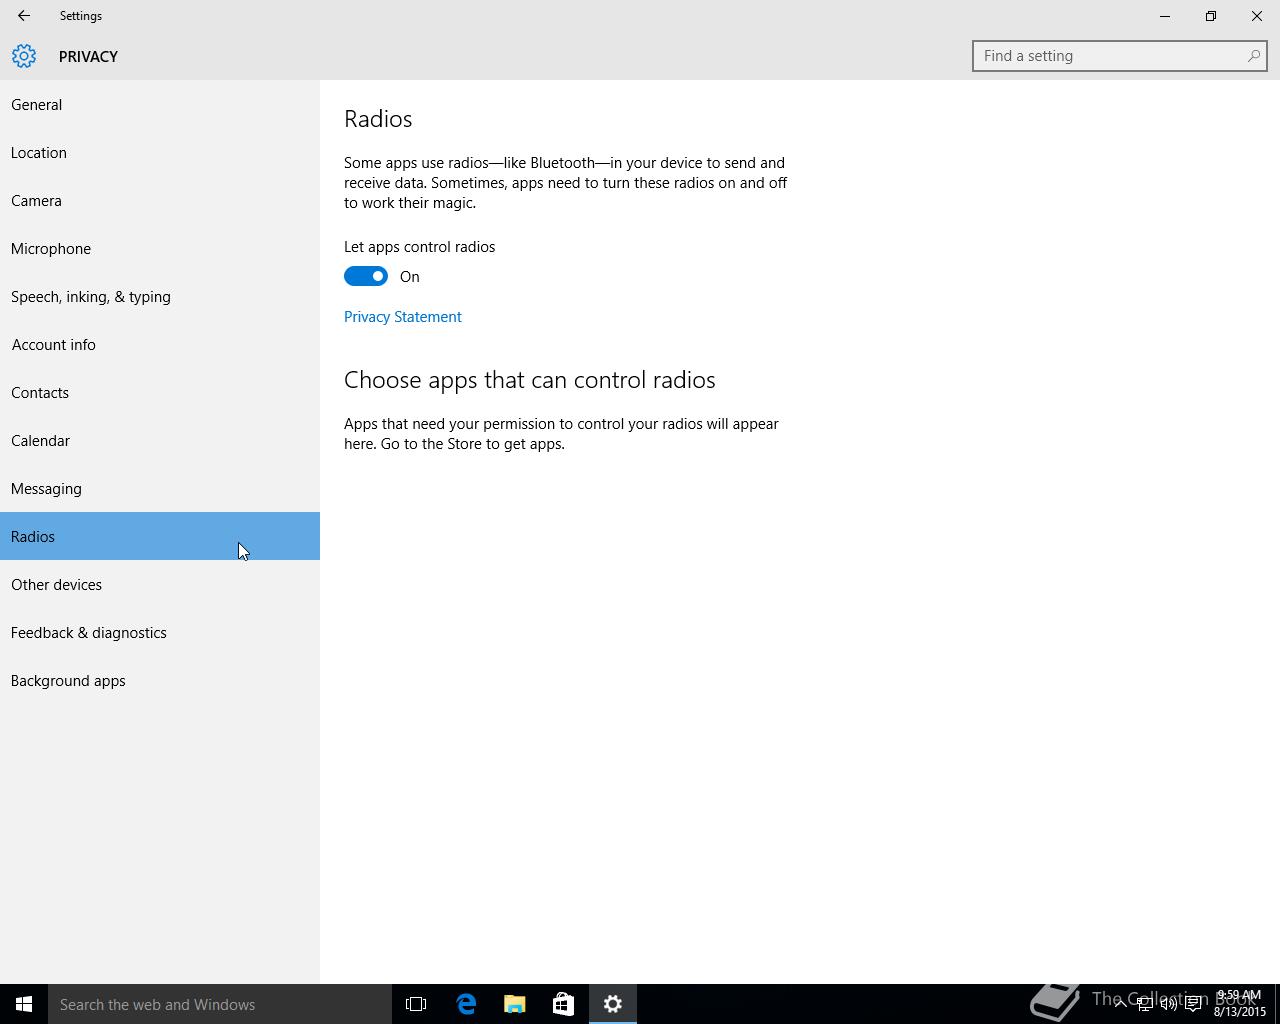Close the Settings window
The image size is (1280, 1024).
1257,16
